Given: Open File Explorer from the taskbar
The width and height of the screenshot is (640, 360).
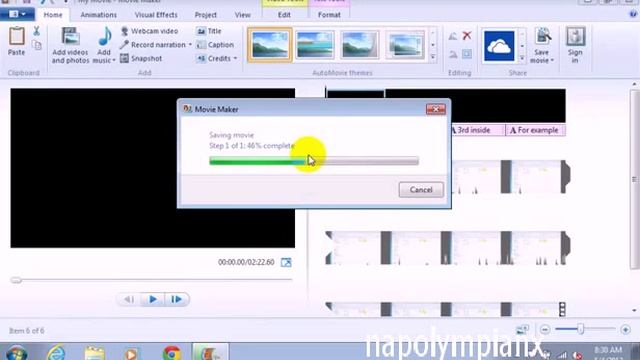Looking at the screenshot, I should tap(94, 353).
